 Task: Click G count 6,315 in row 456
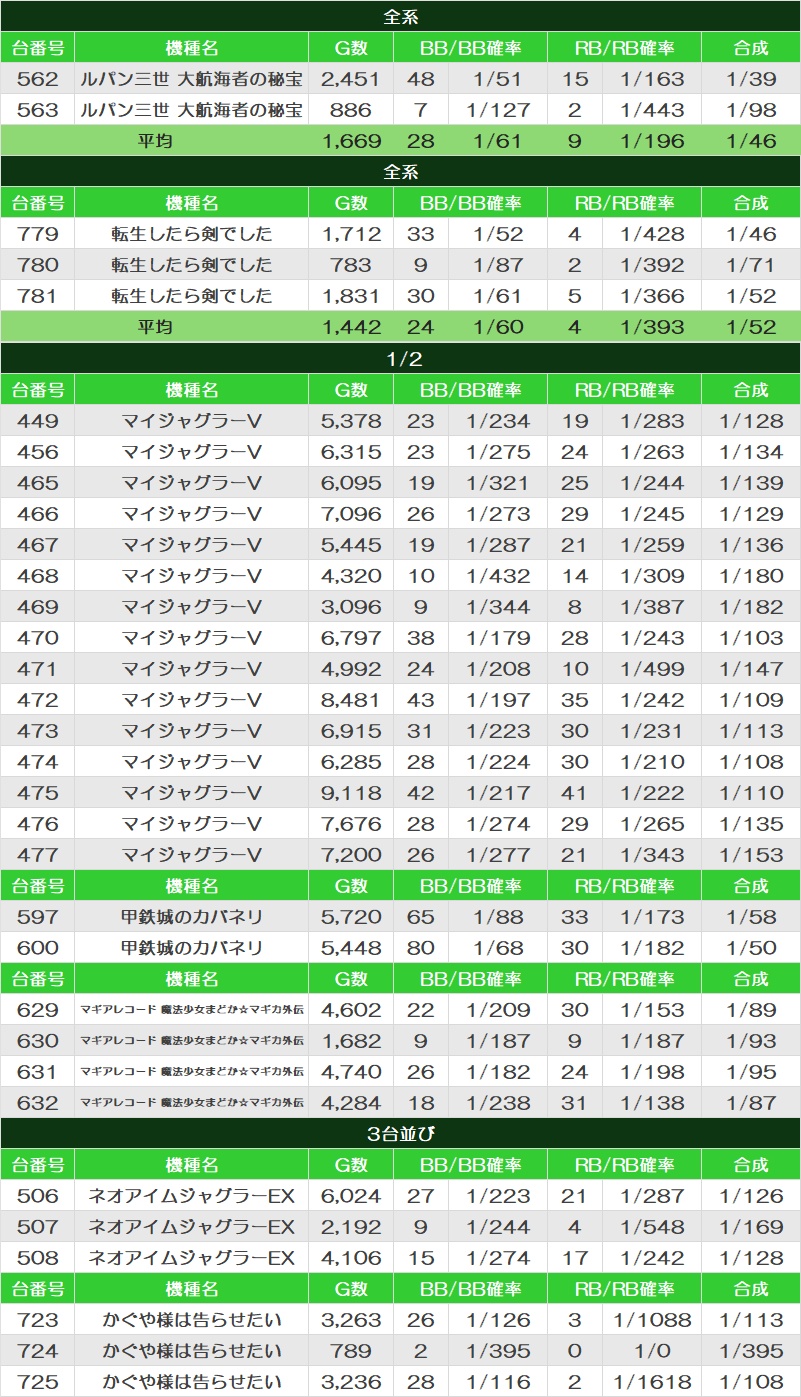tap(351, 452)
